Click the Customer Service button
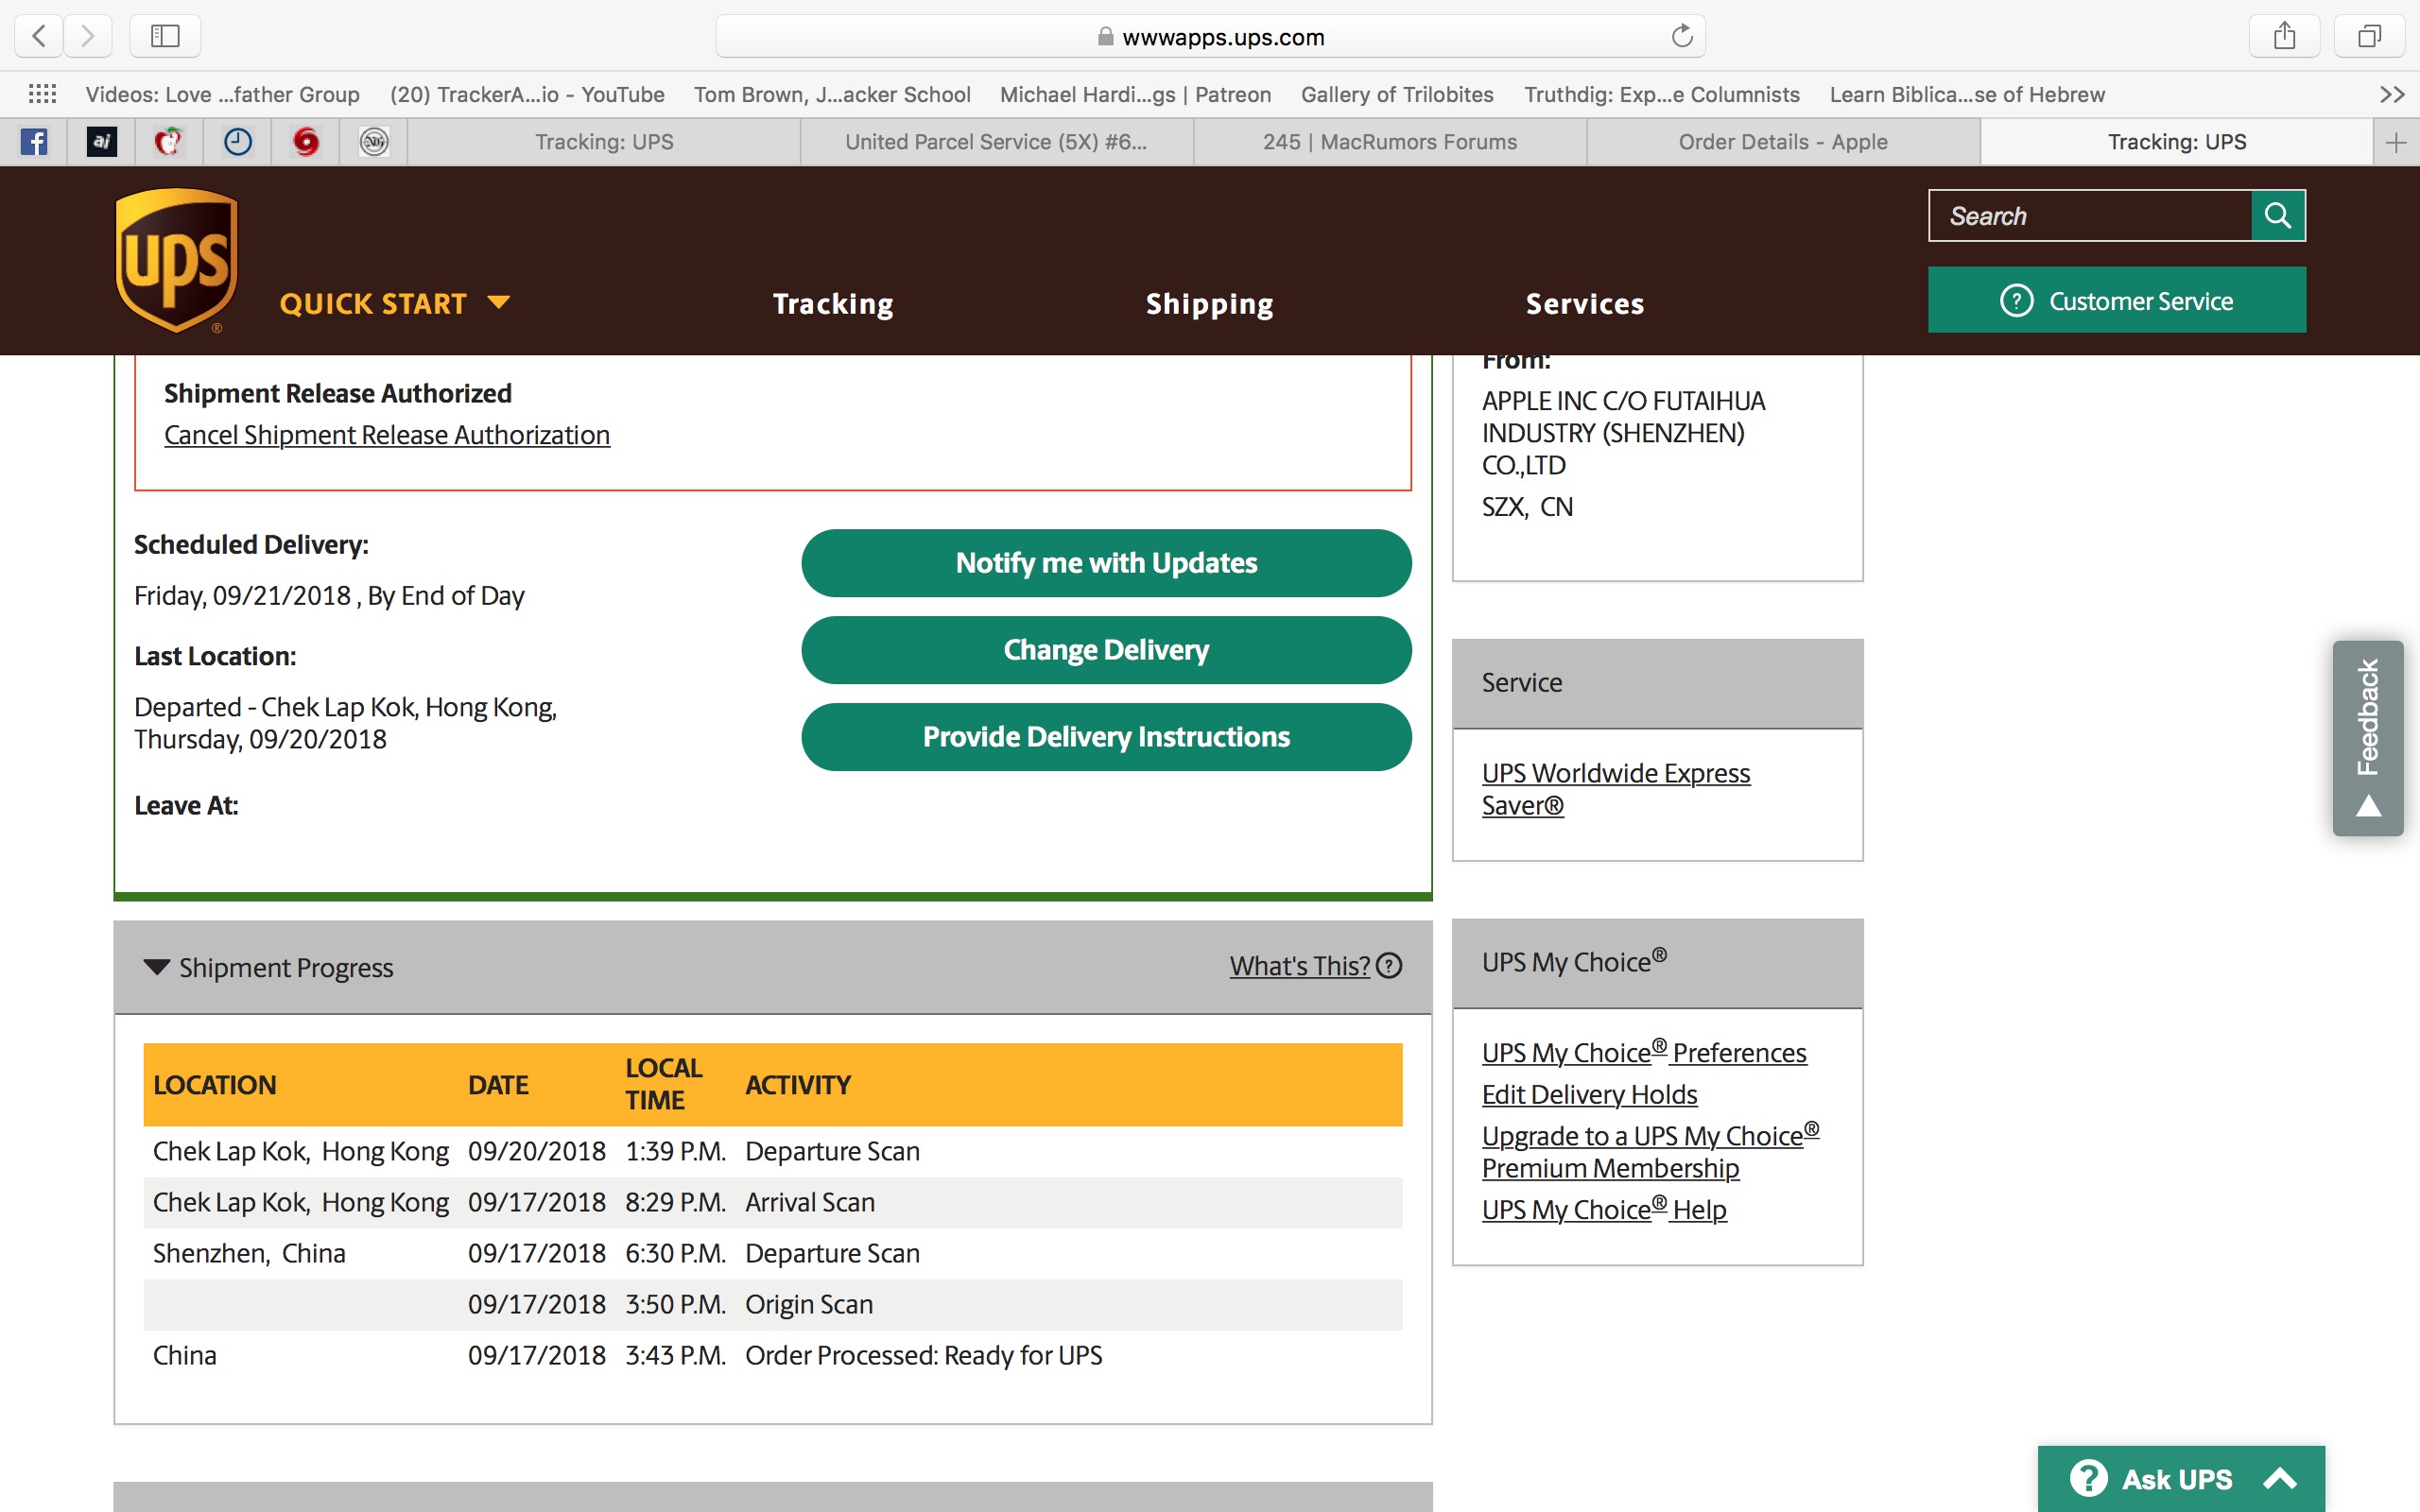 tap(2117, 300)
